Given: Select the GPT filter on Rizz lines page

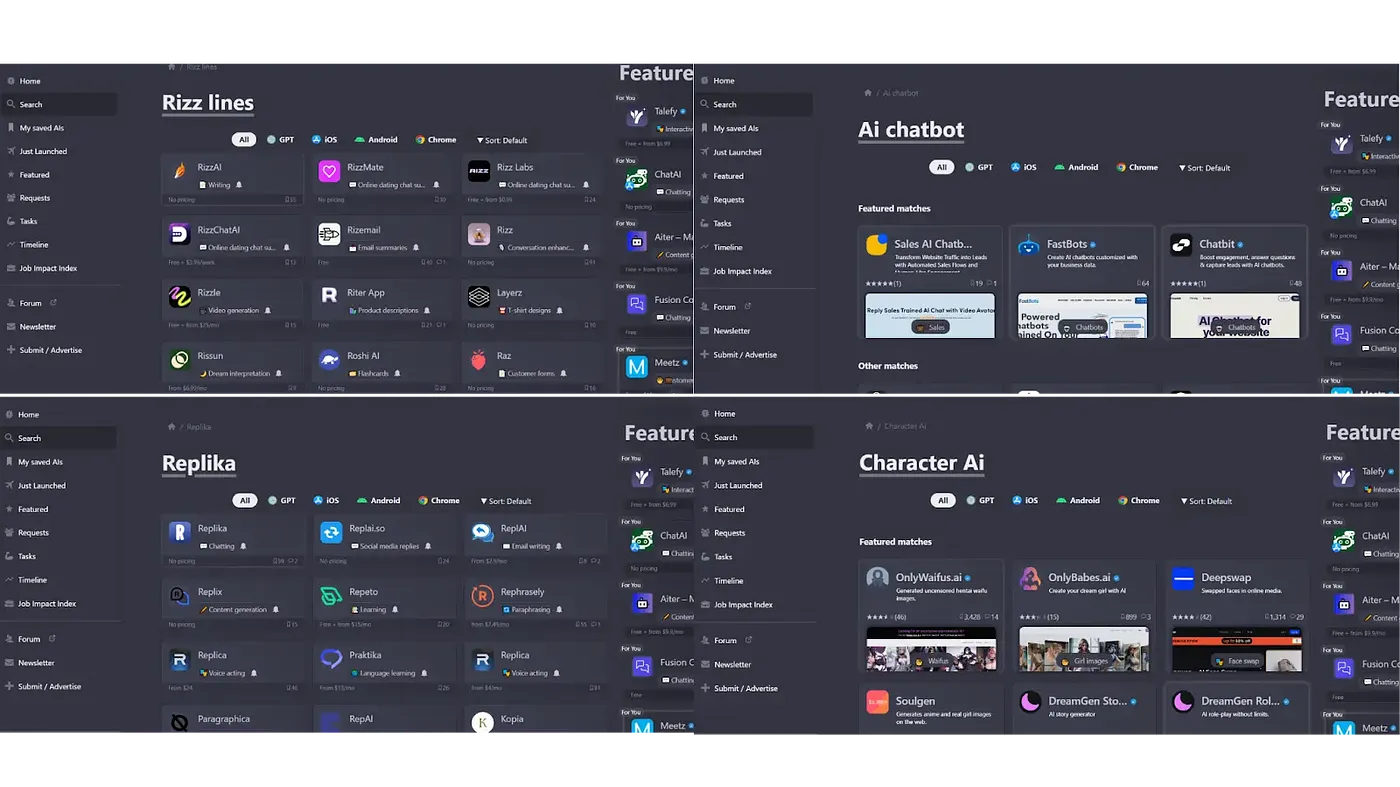Looking at the screenshot, I should click(281, 140).
